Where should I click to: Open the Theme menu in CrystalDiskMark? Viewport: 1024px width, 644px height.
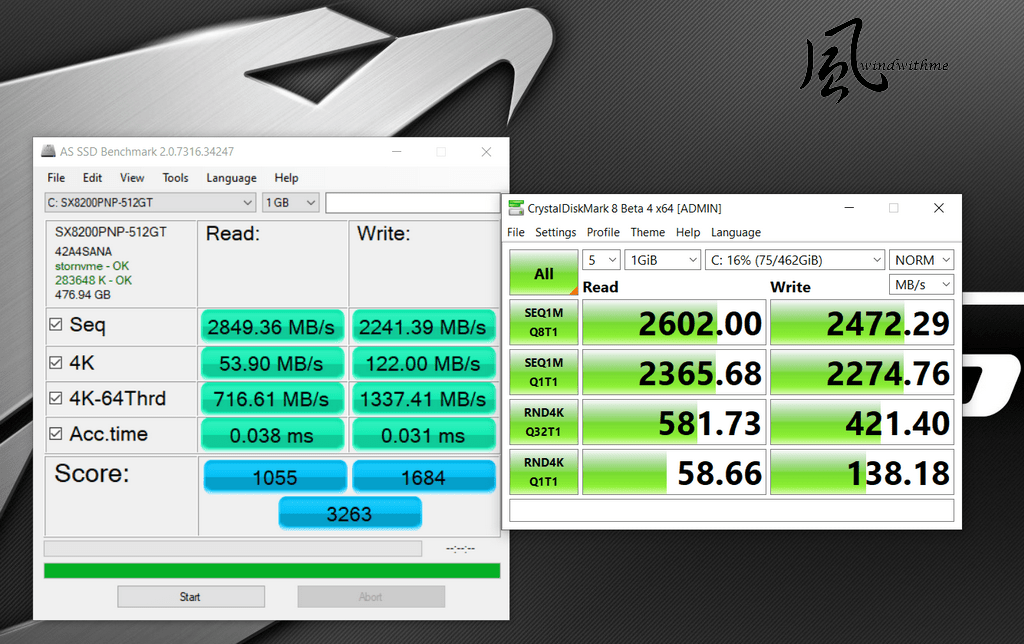(647, 233)
